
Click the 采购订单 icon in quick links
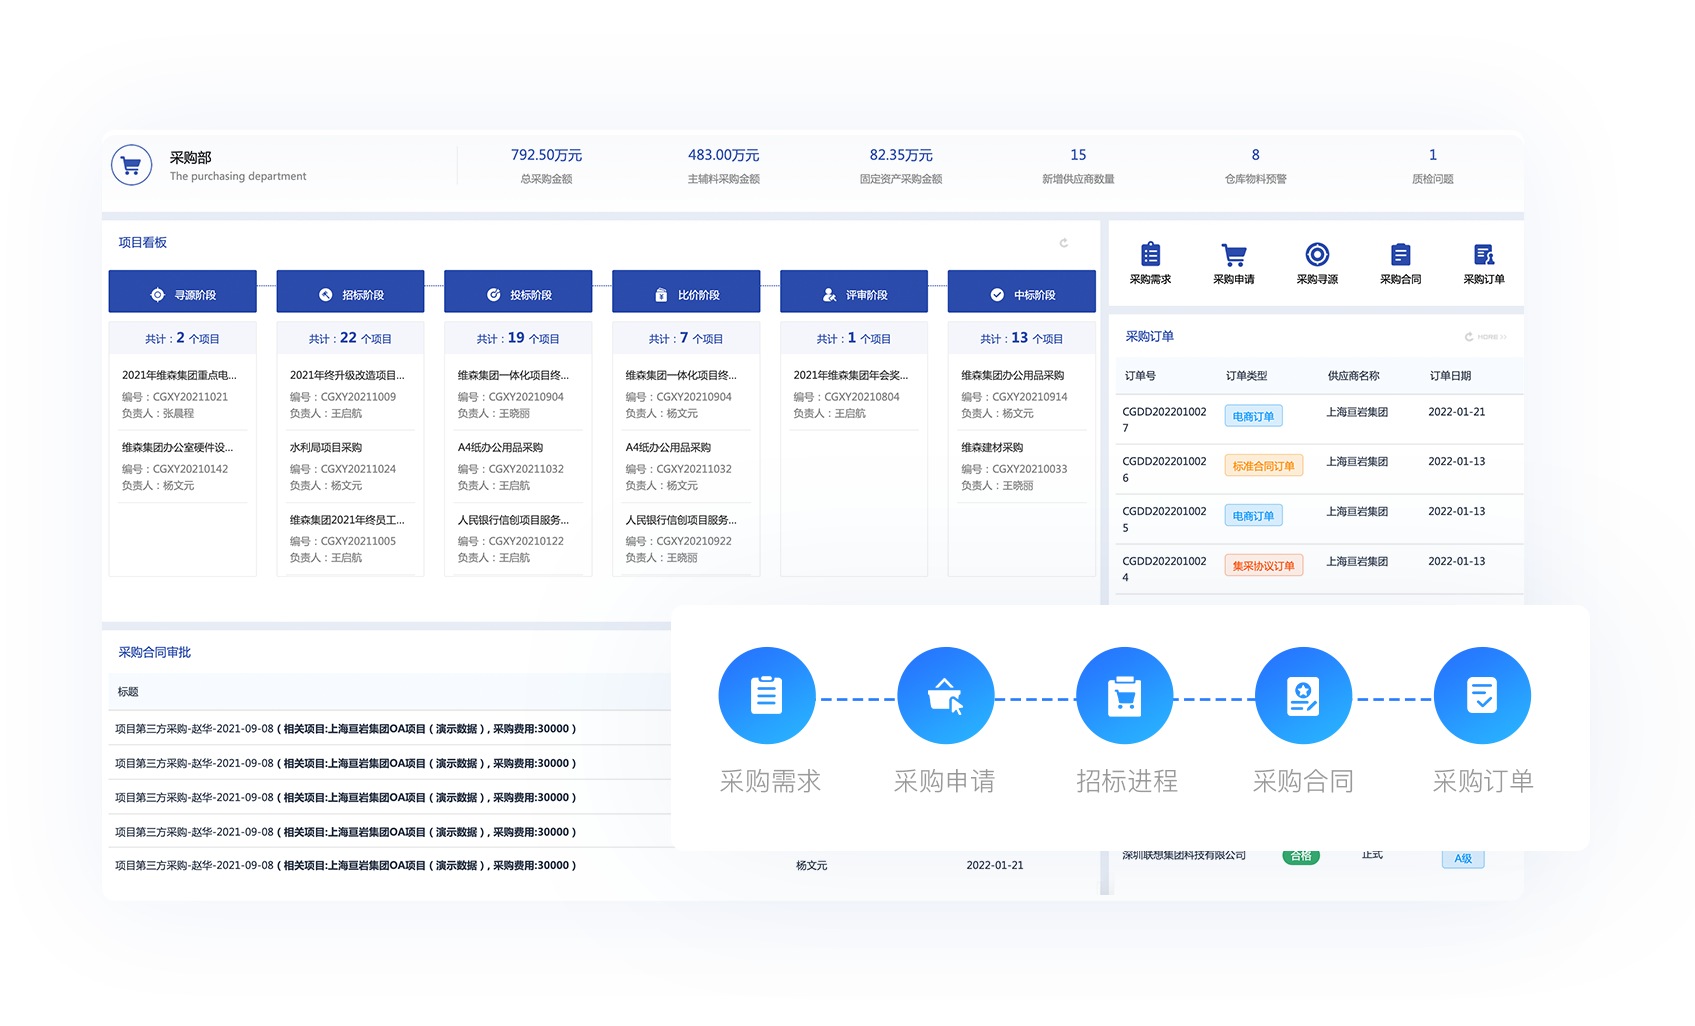1484,255
